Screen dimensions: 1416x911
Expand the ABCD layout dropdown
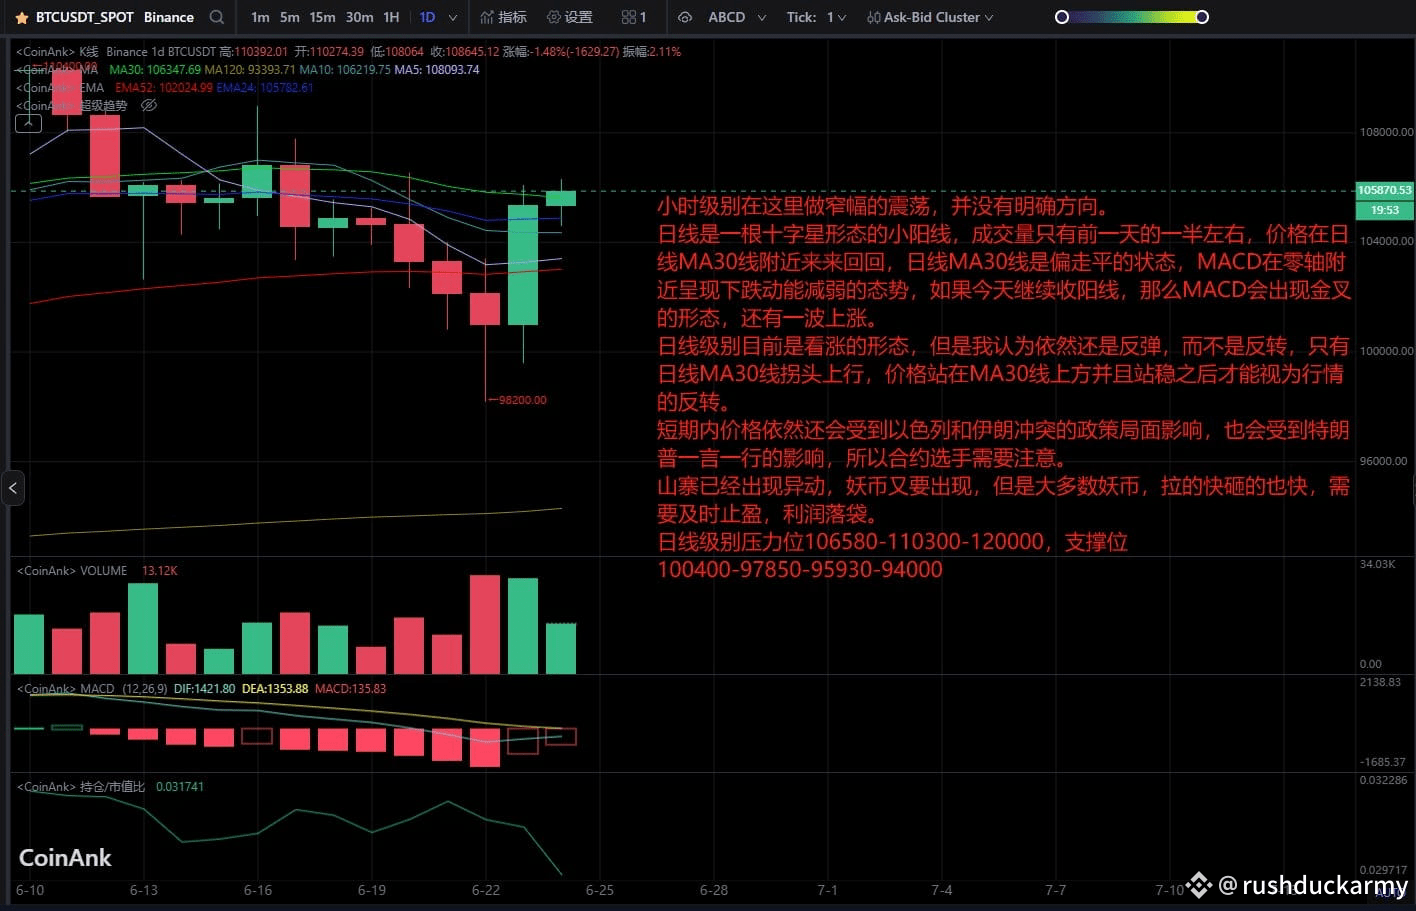tap(737, 17)
